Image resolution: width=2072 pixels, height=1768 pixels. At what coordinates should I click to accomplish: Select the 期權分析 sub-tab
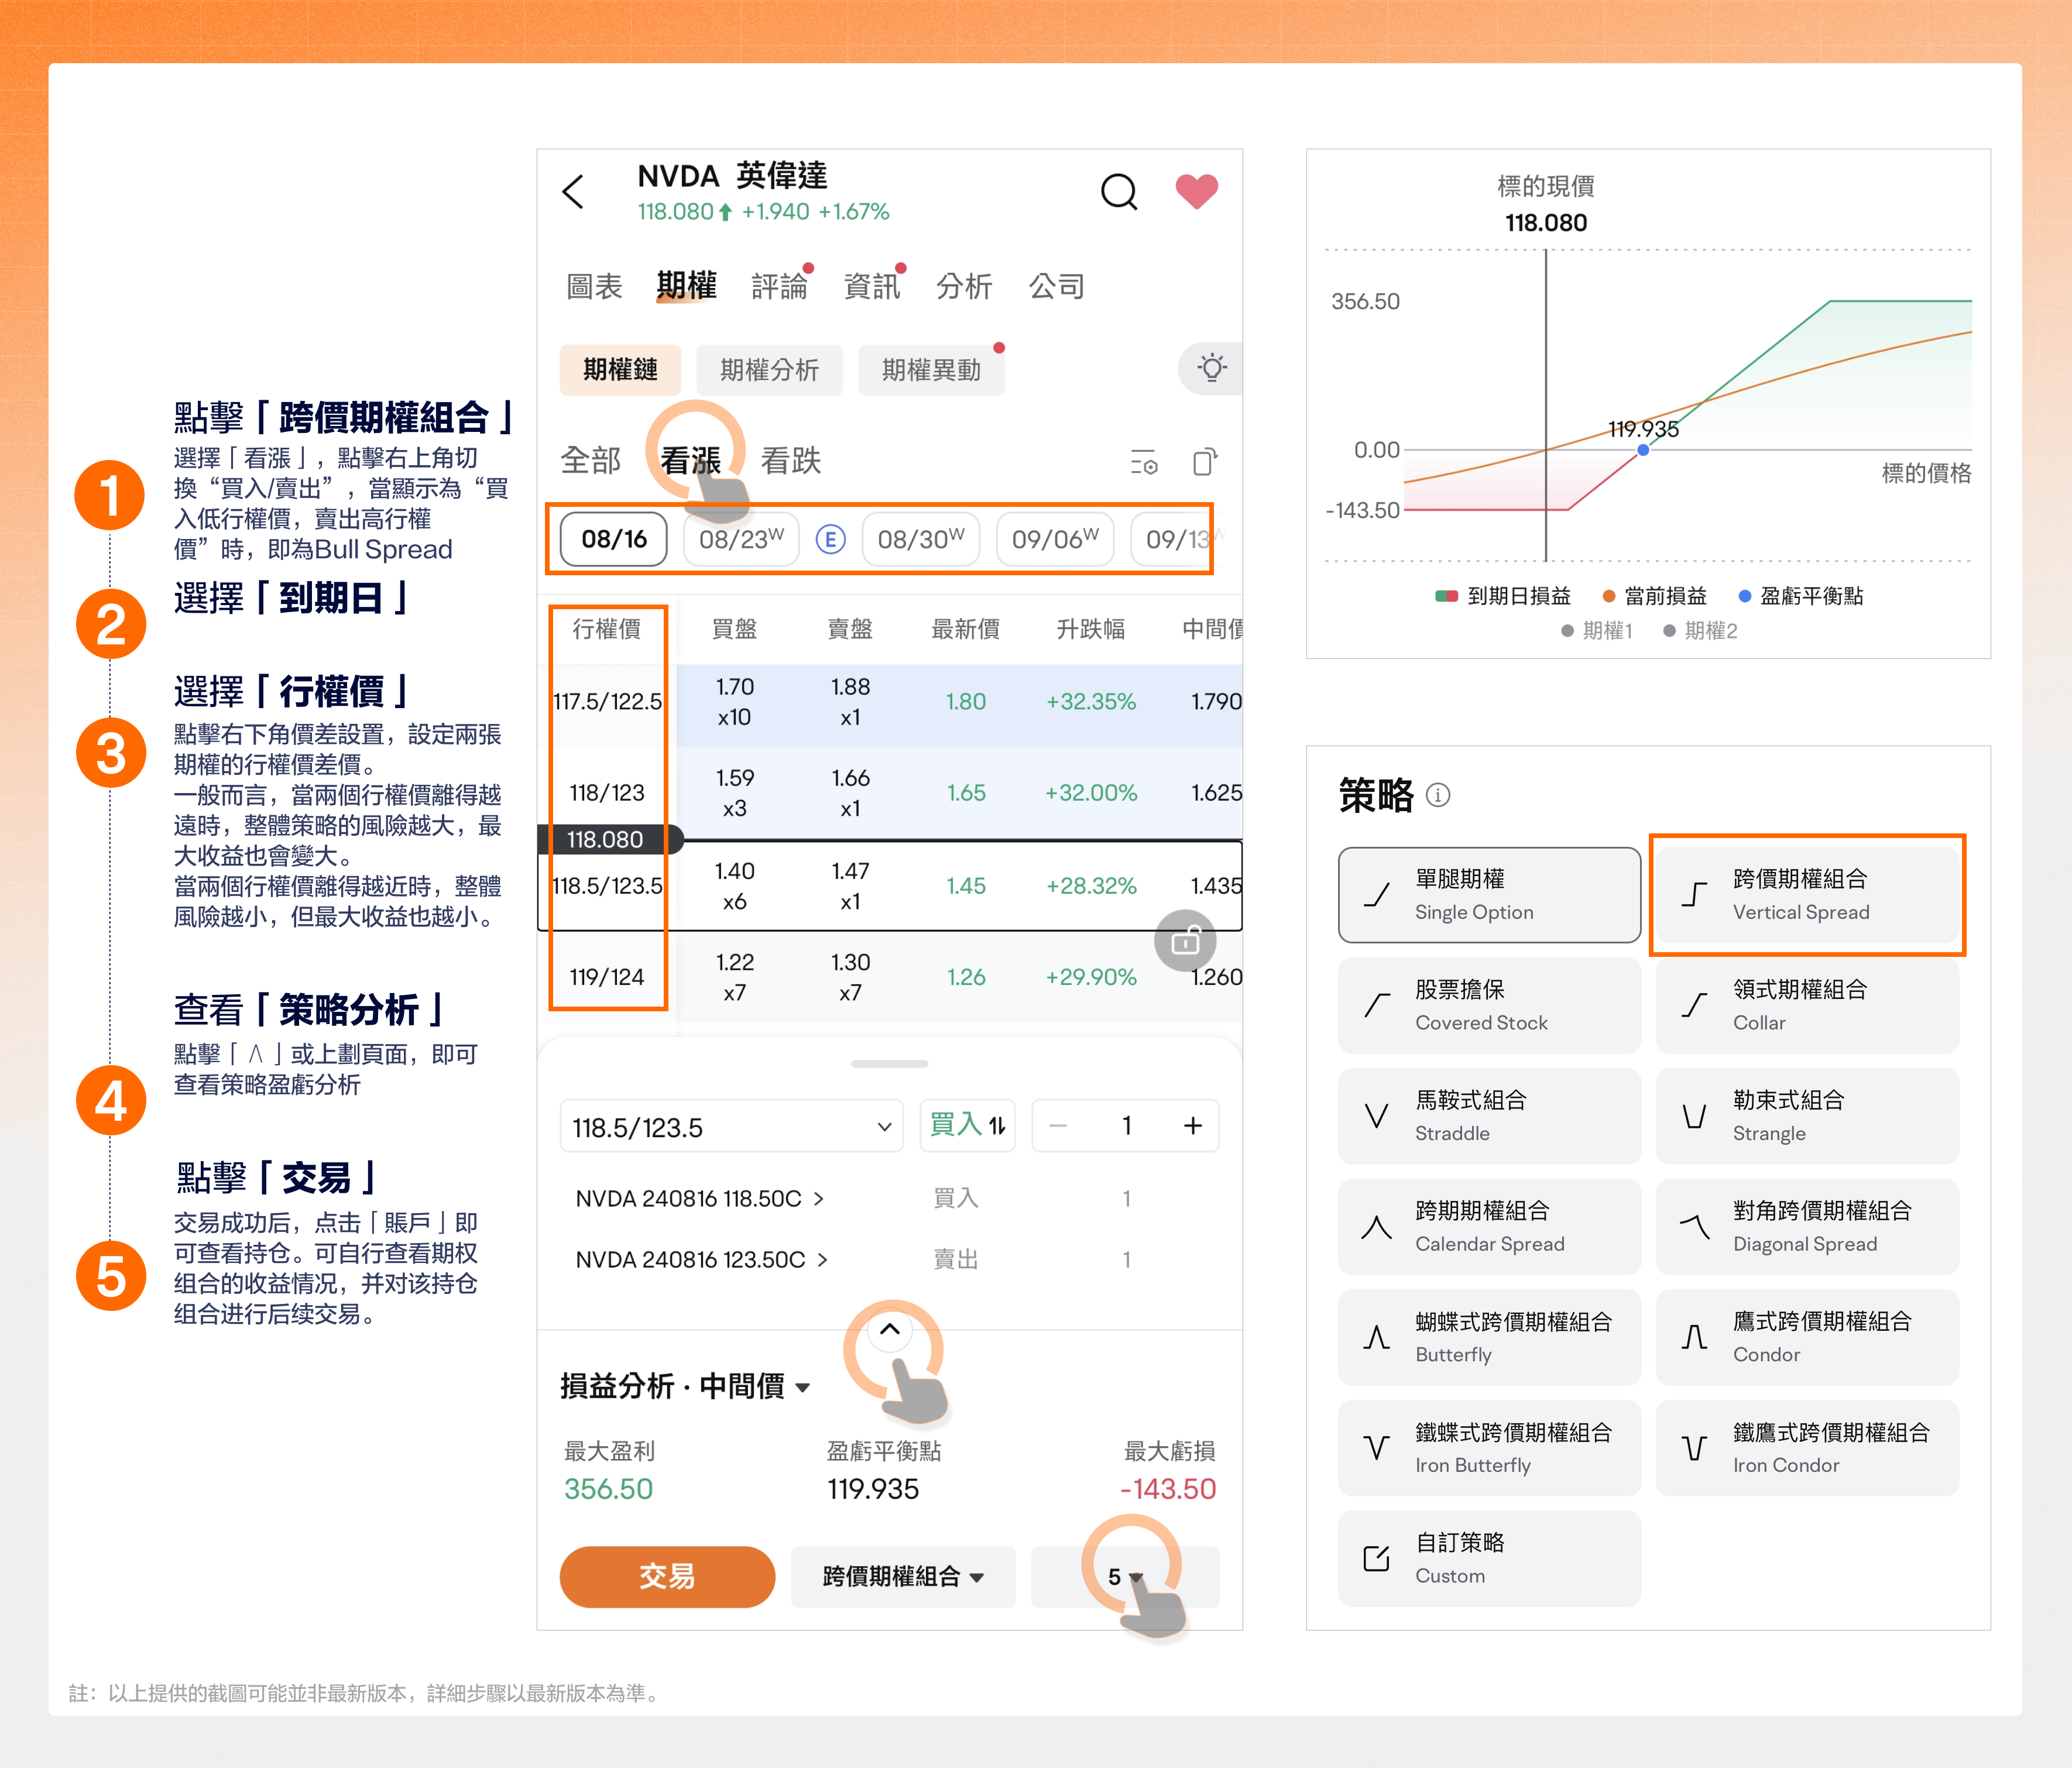point(769,370)
